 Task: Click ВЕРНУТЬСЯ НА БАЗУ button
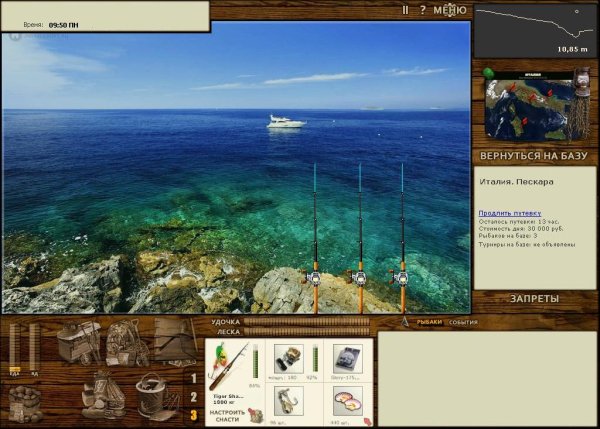[533, 156]
